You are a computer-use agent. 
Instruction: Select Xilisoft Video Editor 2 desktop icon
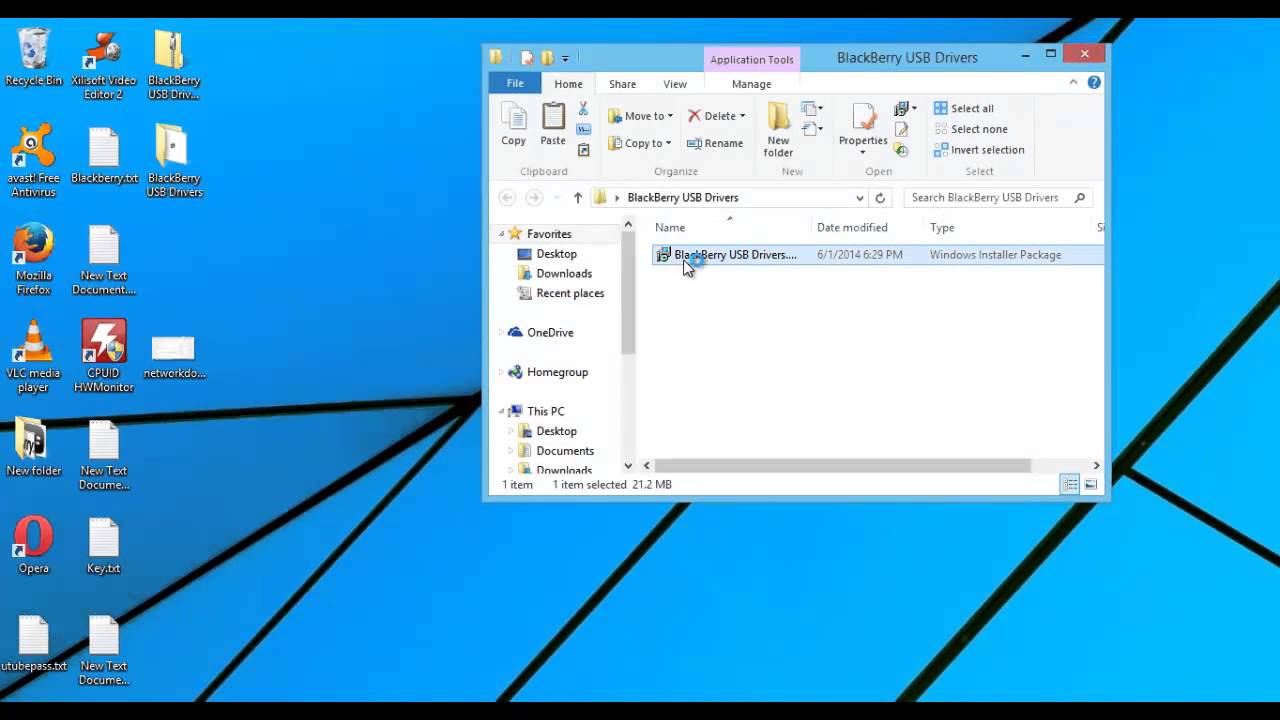103,64
